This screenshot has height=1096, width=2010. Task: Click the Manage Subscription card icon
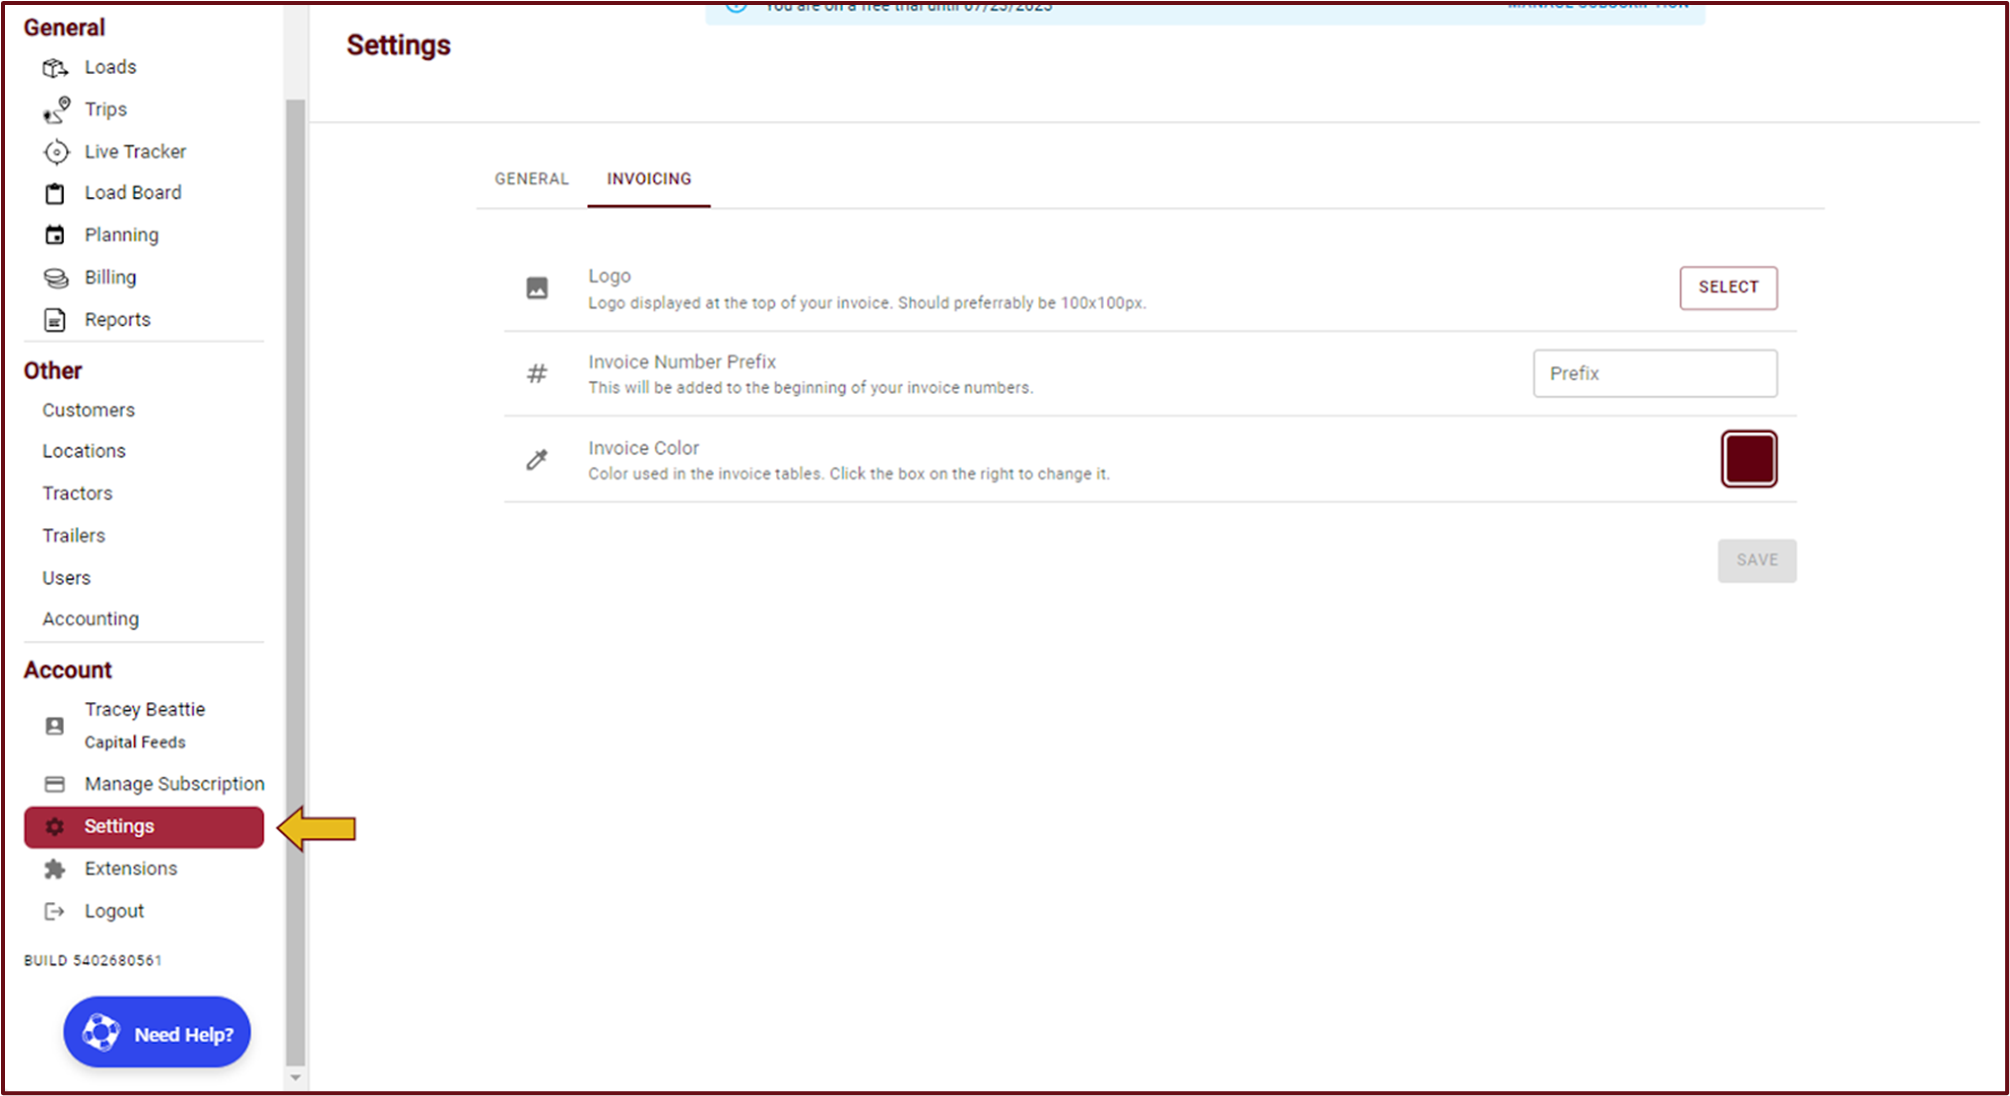55,784
